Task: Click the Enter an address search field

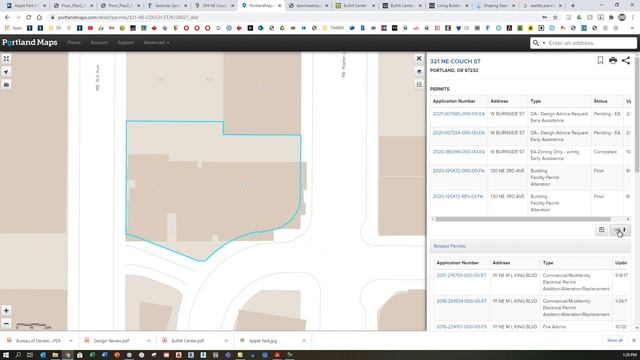Action: coord(591,43)
